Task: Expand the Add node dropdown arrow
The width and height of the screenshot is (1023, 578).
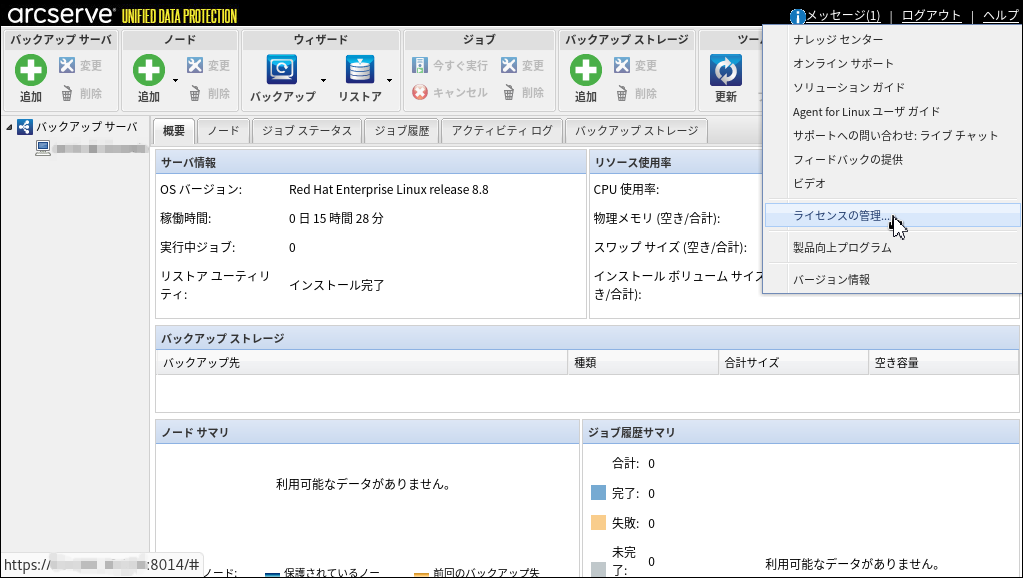Action: [176, 80]
